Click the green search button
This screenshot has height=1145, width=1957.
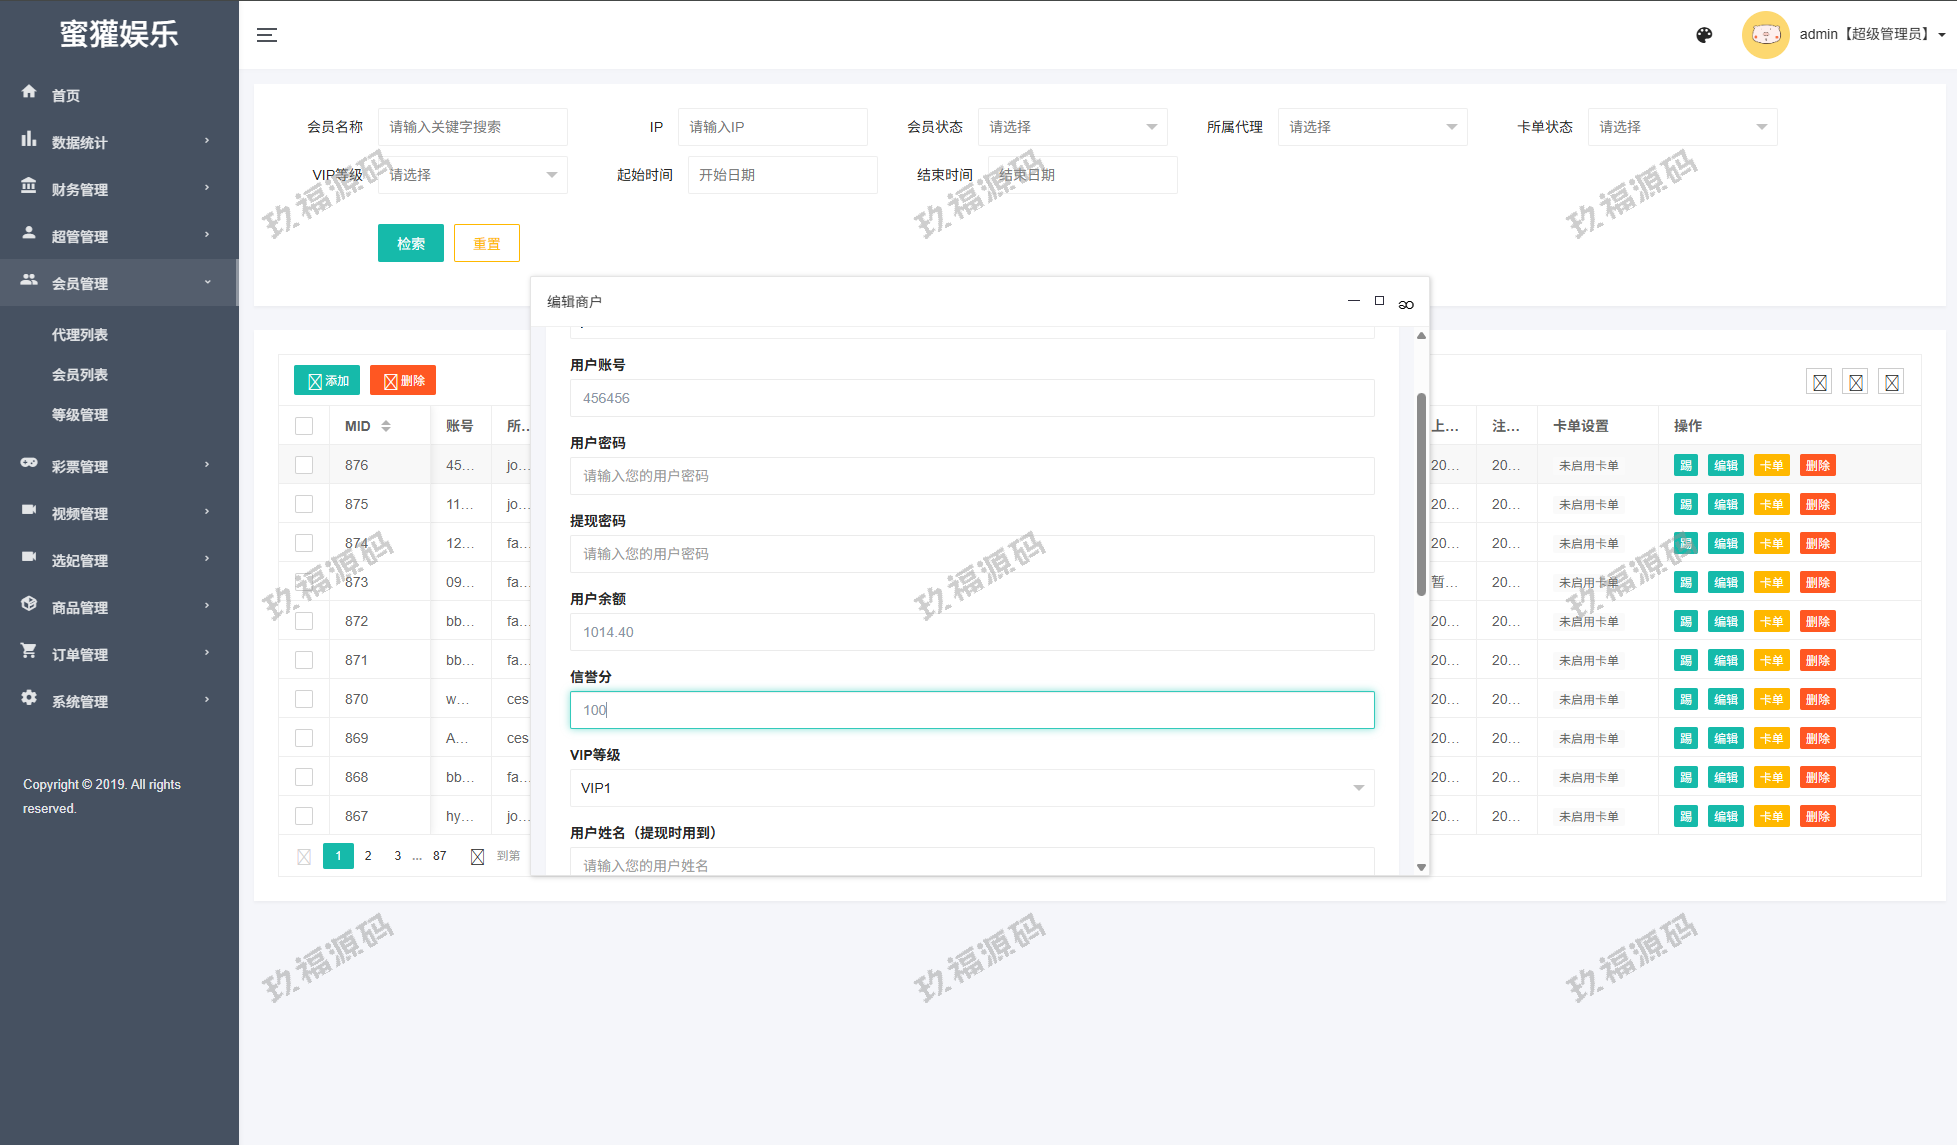[410, 243]
